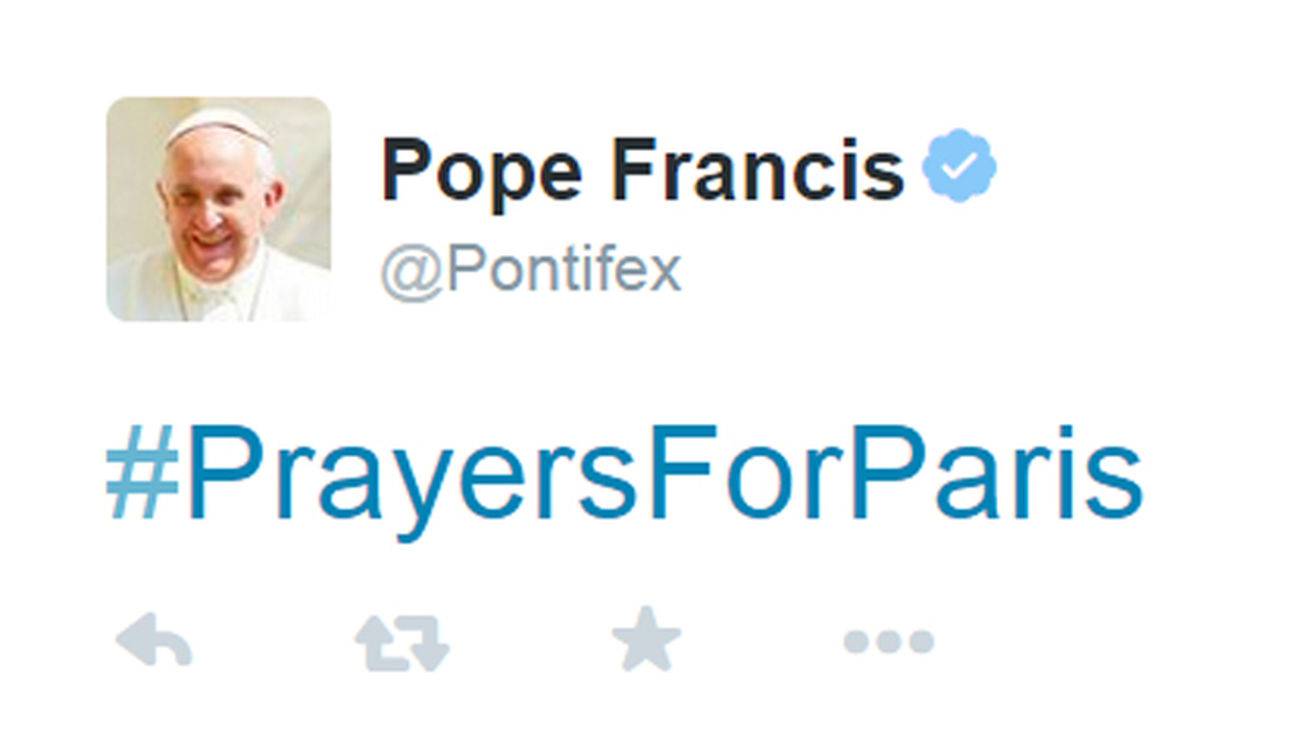Click the blue verified badge
This screenshot has height=731, width=1300.
click(x=959, y=166)
